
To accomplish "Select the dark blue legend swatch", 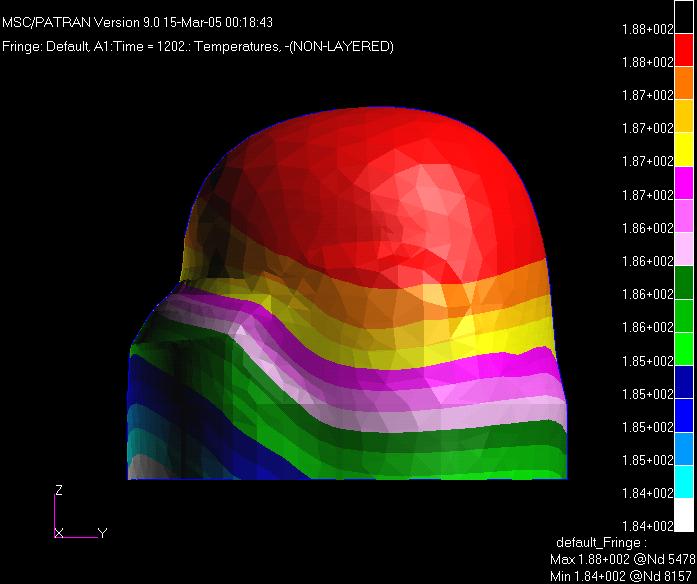I will pos(684,382).
